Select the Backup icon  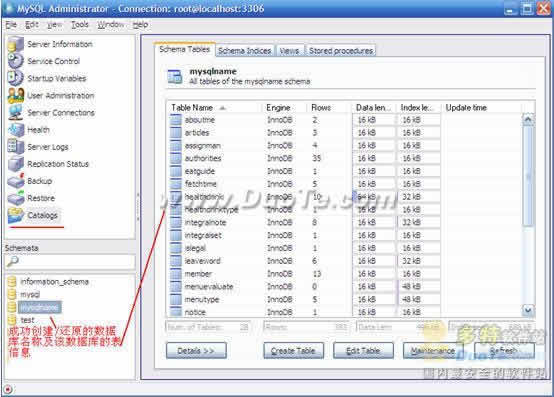[16, 181]
